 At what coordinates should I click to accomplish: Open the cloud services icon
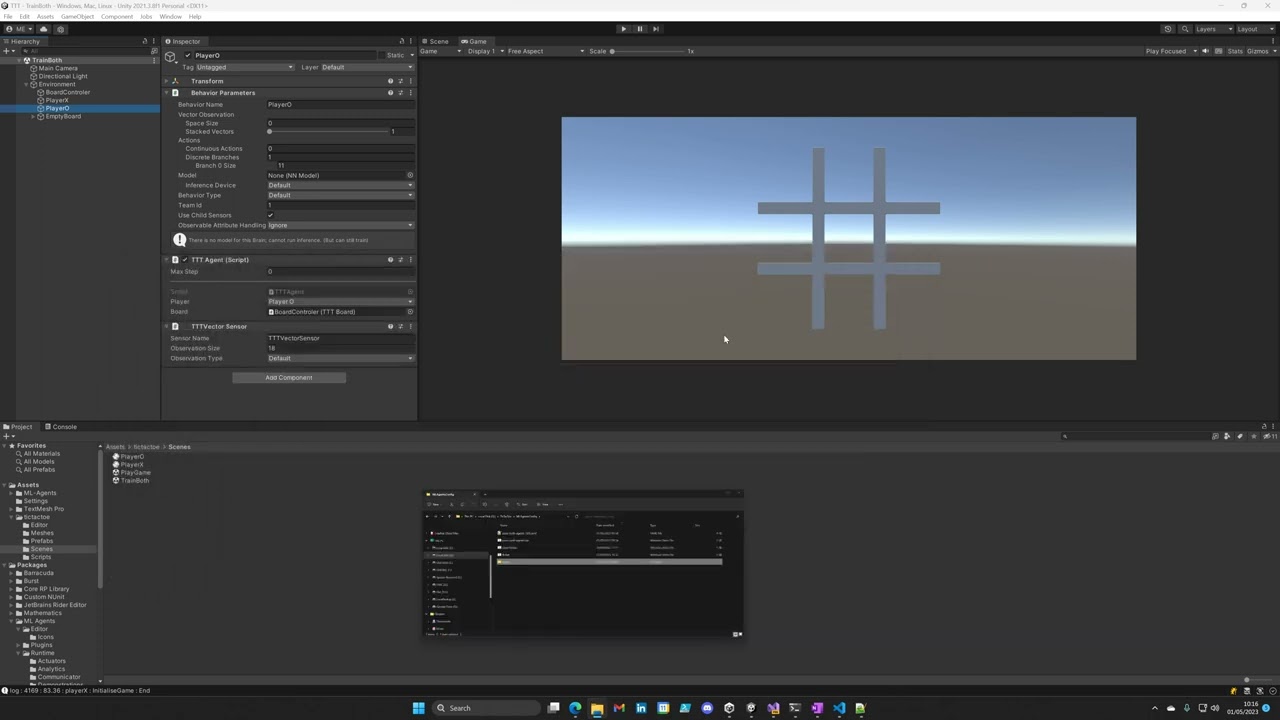(43, 29)
